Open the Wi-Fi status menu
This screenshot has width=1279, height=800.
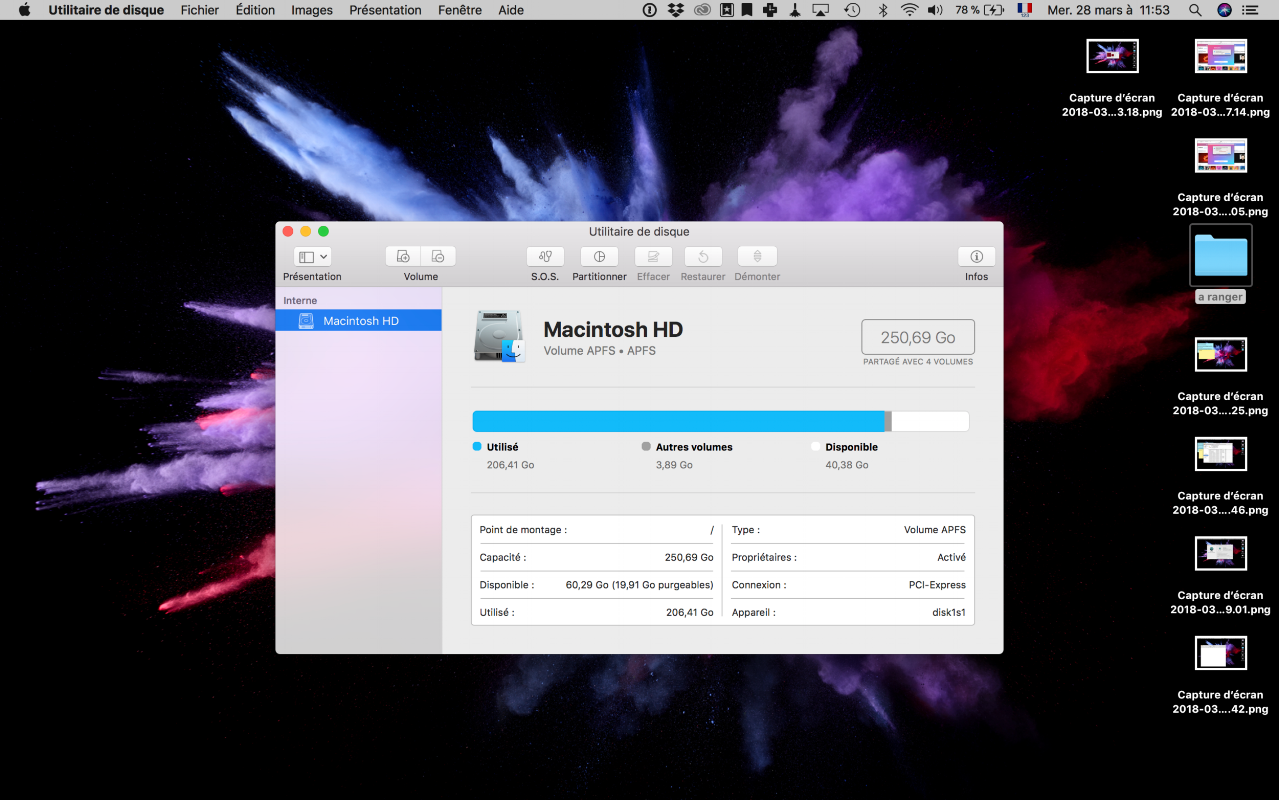pyautogui.click(x=909, y=10)
